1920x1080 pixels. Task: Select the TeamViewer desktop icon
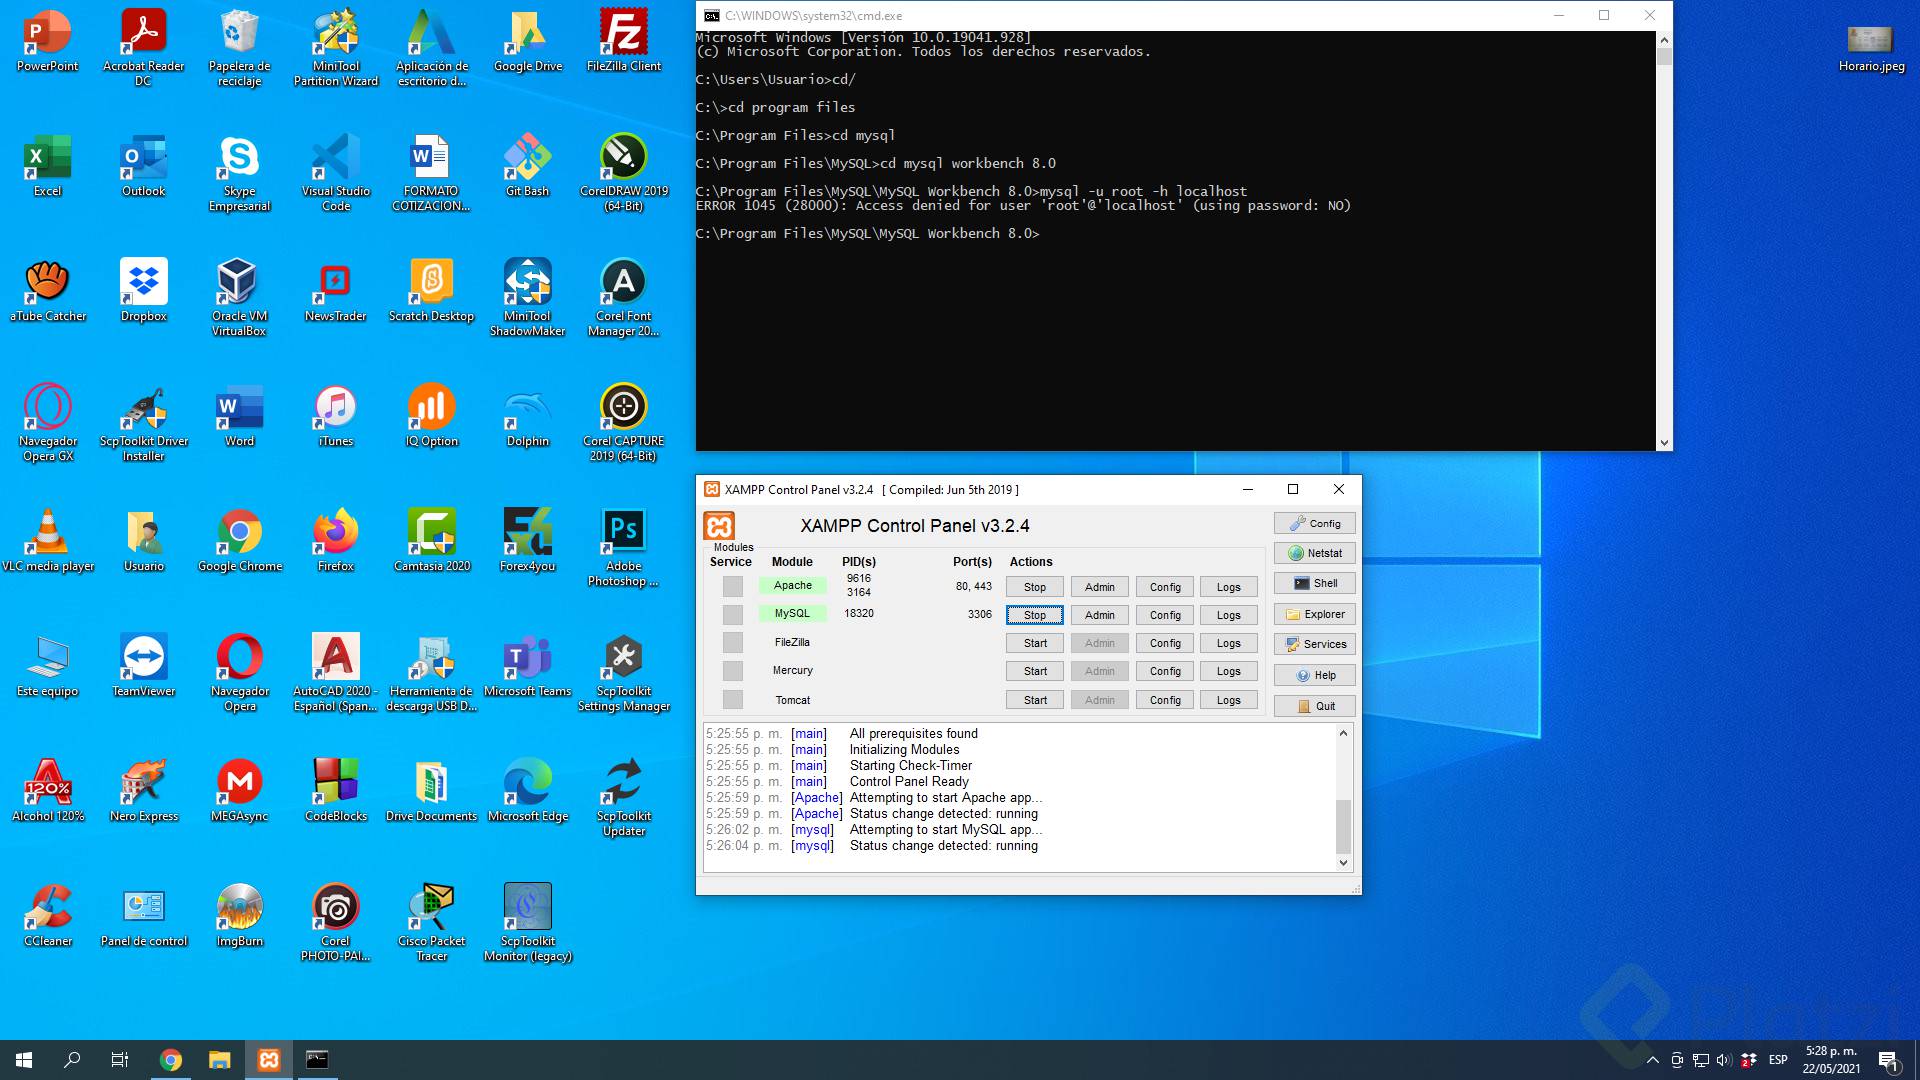pyautogui.click(x=143, y=666)
